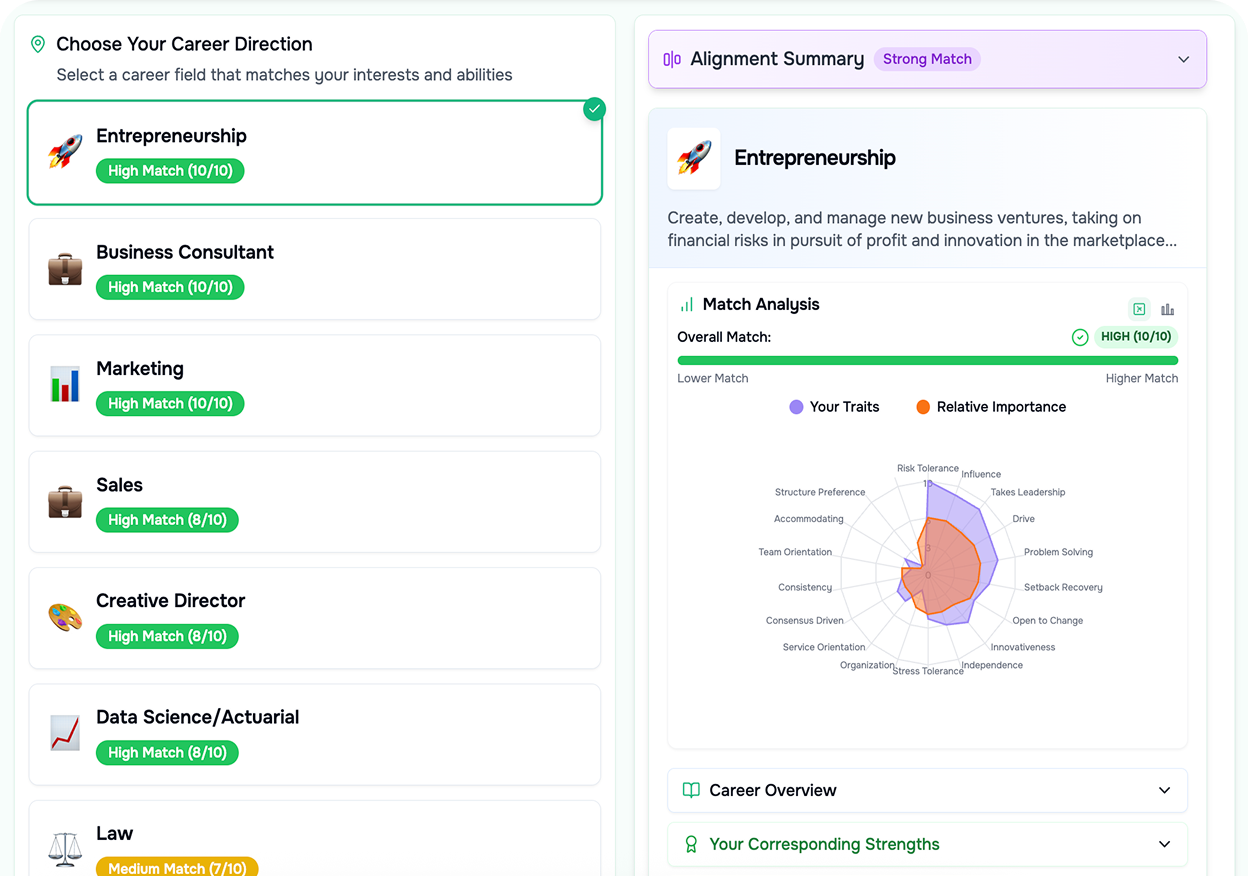Toggle the Relative Importance legend series
1248x876 pixels.
[990, 407]
